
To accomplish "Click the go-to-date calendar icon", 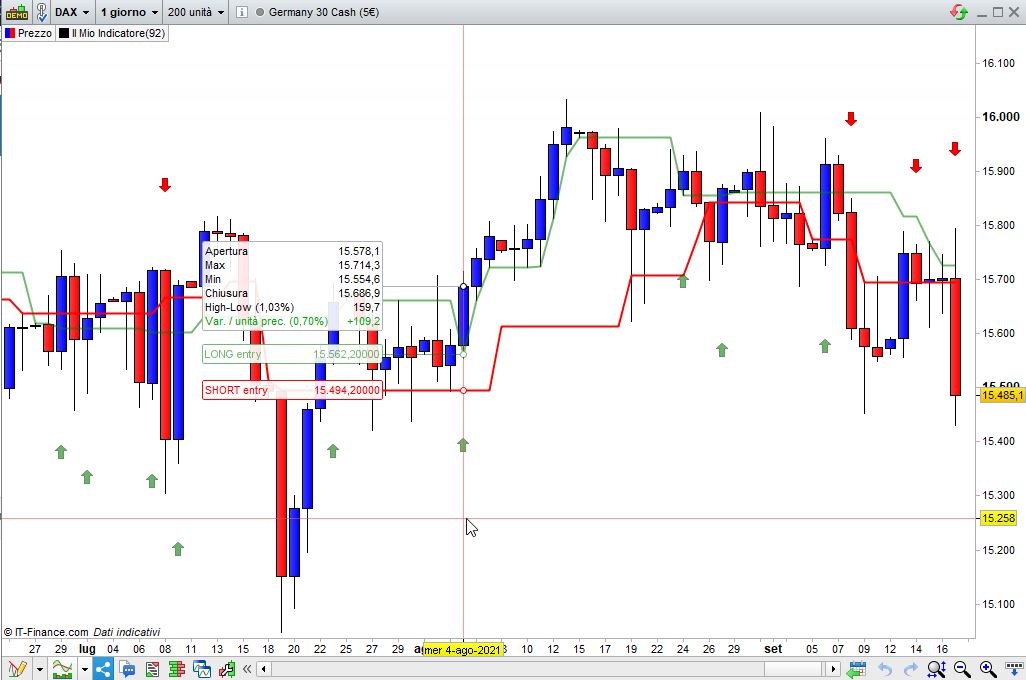I will pyautogui.click(x=856, y=669).
